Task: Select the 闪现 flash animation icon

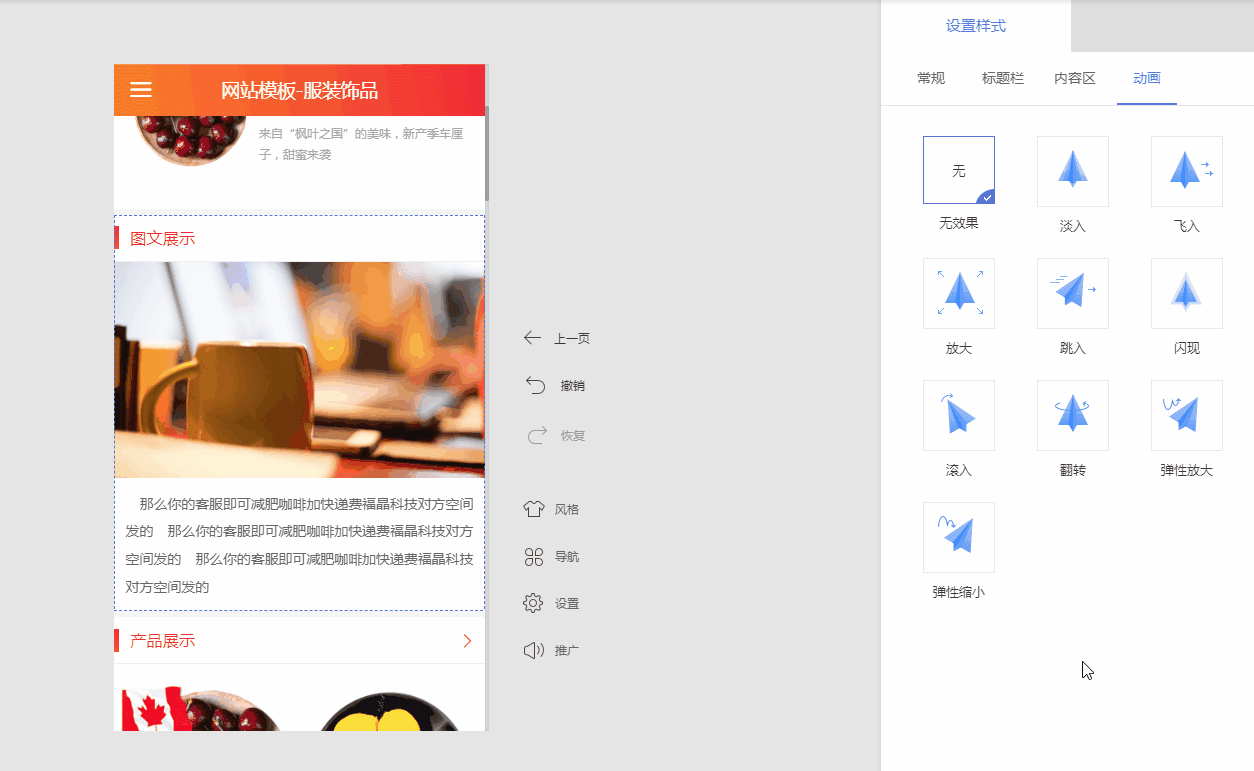Action: (x=1187, y=293)
